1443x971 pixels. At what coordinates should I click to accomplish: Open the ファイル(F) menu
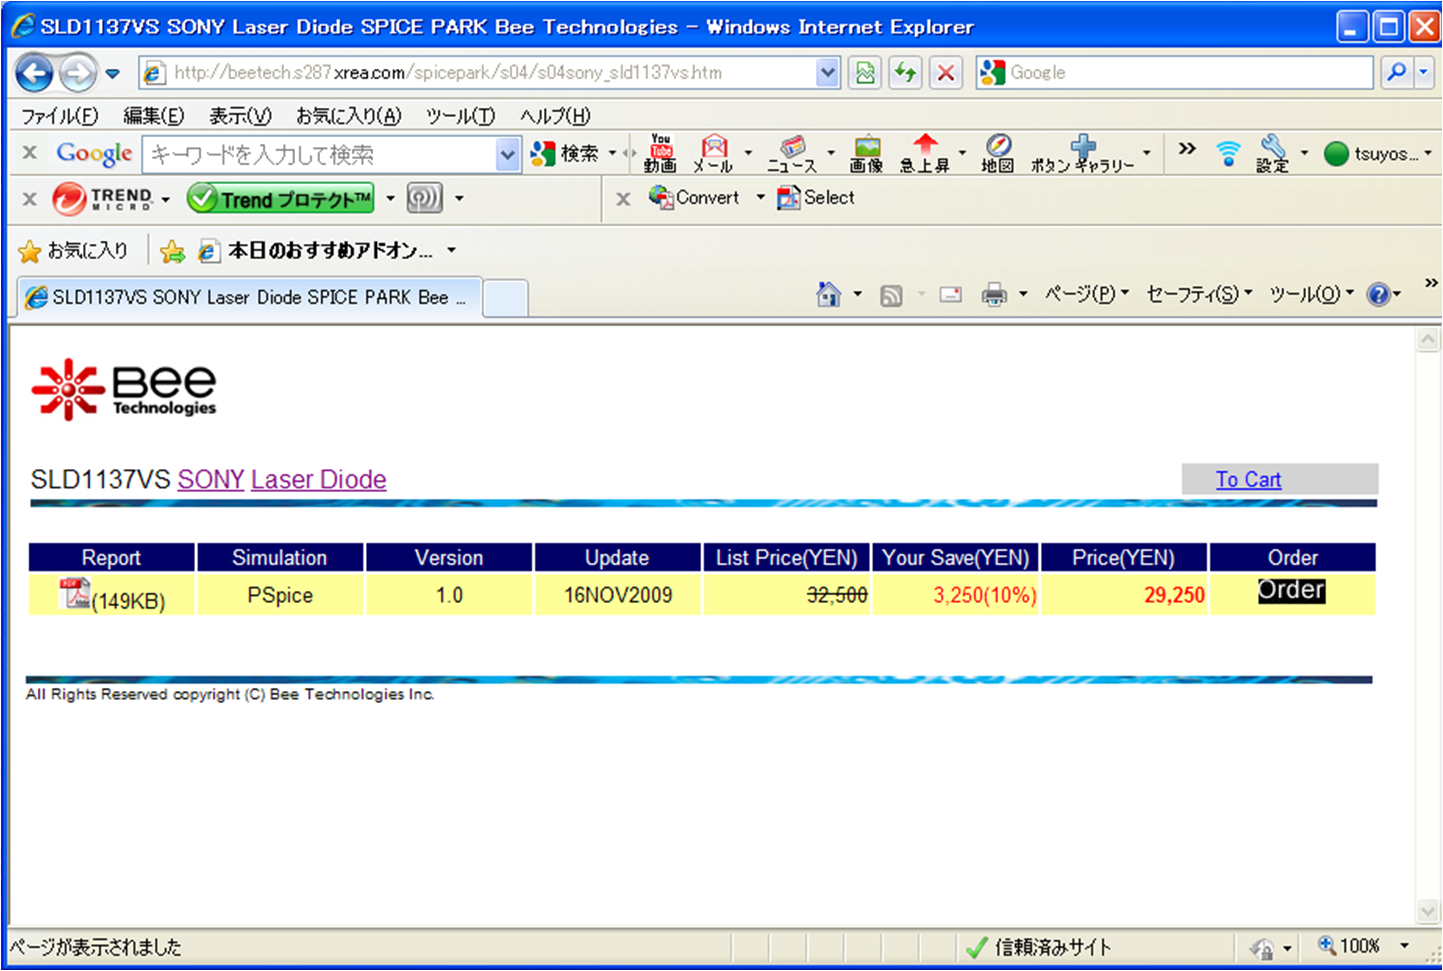point(59,116)
